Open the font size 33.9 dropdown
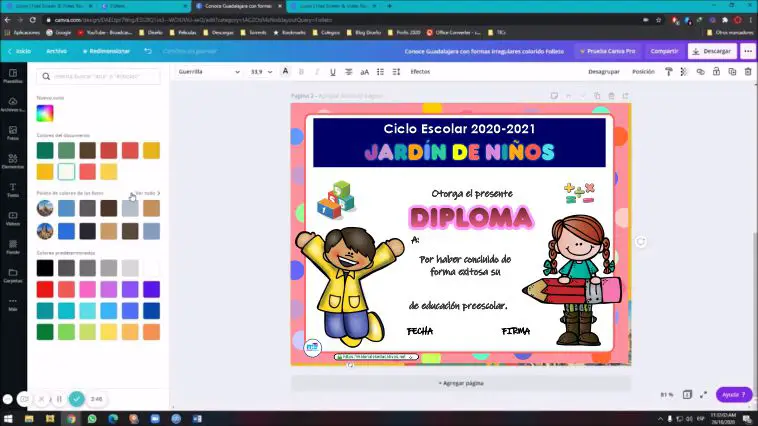 point(261,72)
